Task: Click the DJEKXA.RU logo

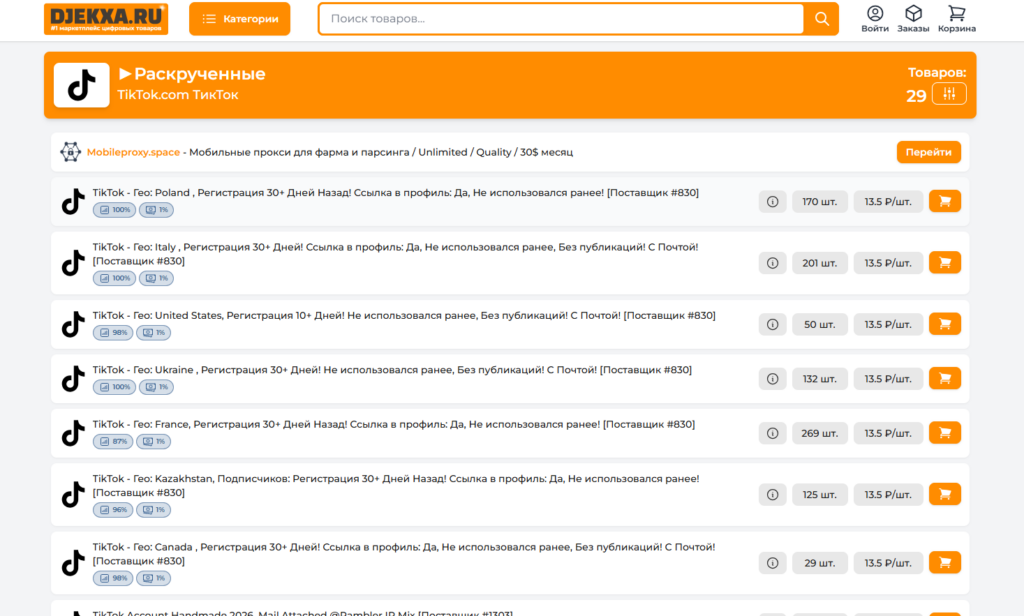Action: pos(106,19)
